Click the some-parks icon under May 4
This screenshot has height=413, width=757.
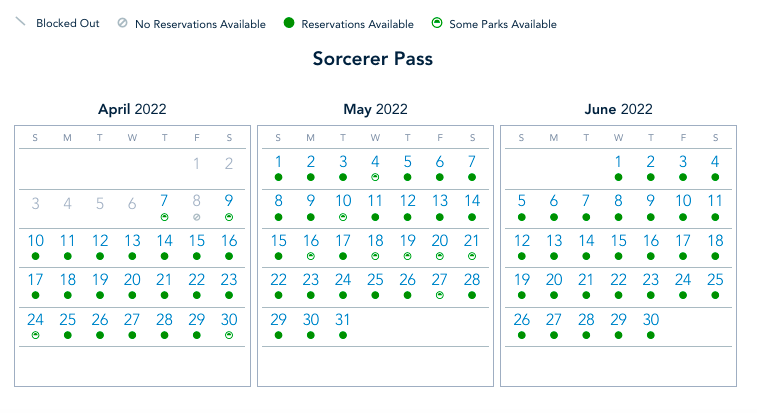point(375,176)
